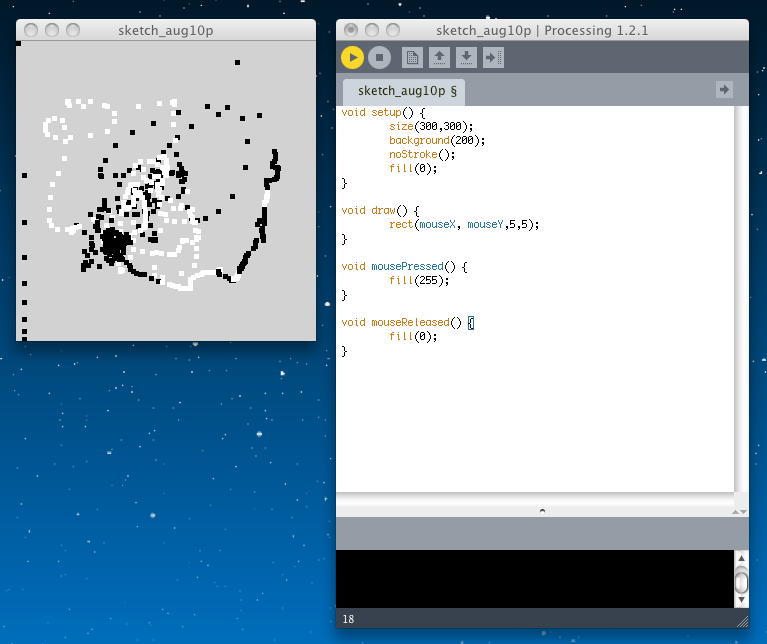767x644 pixels.
Task: Close the sketch_aug10p output window
Action: pos(31,30)
